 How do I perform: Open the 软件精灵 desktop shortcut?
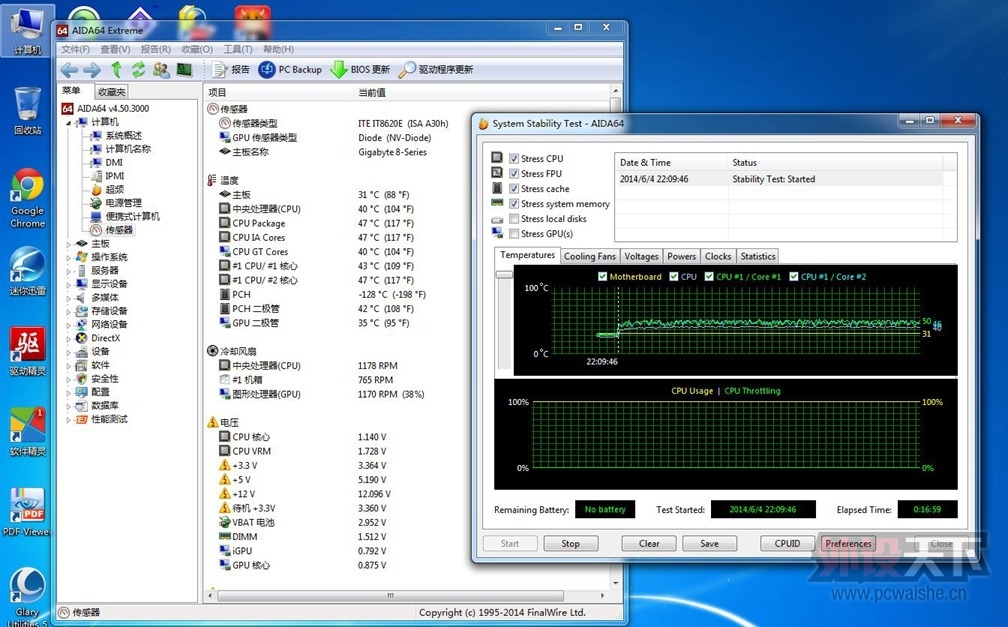(x=28, y=432)
